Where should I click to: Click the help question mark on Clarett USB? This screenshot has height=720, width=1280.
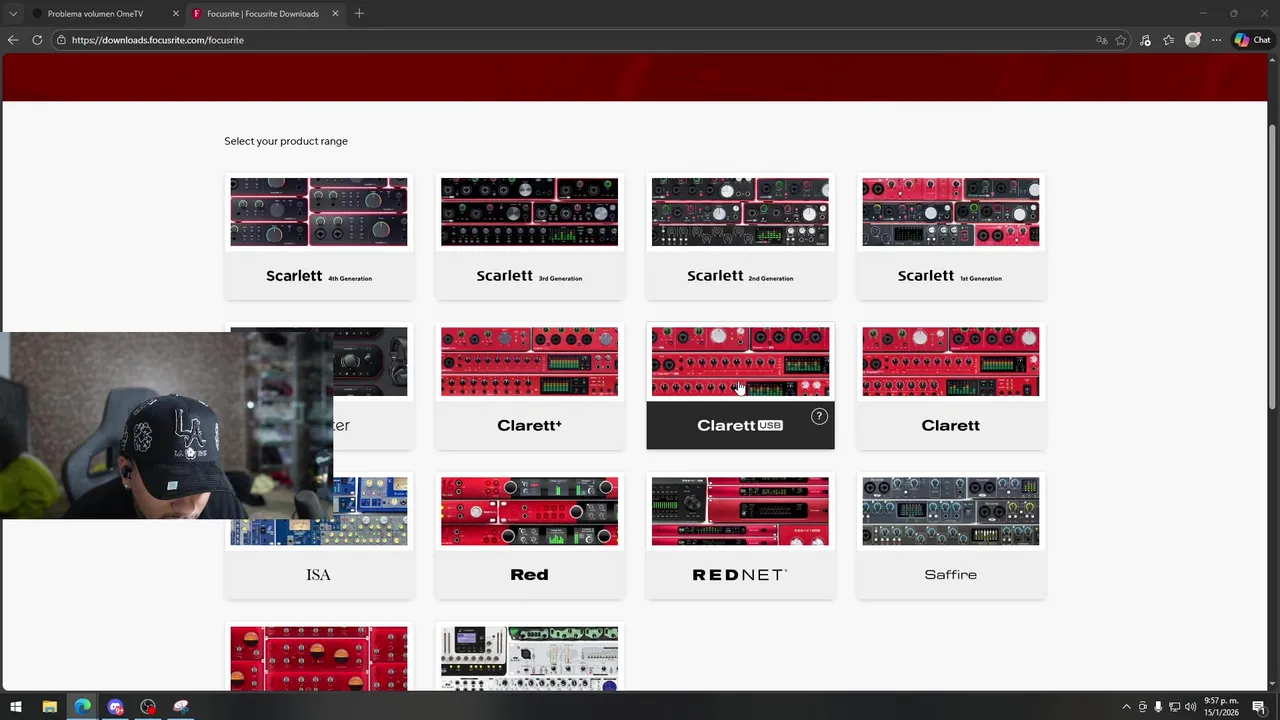pyautogui.click(x=819, y=416)
